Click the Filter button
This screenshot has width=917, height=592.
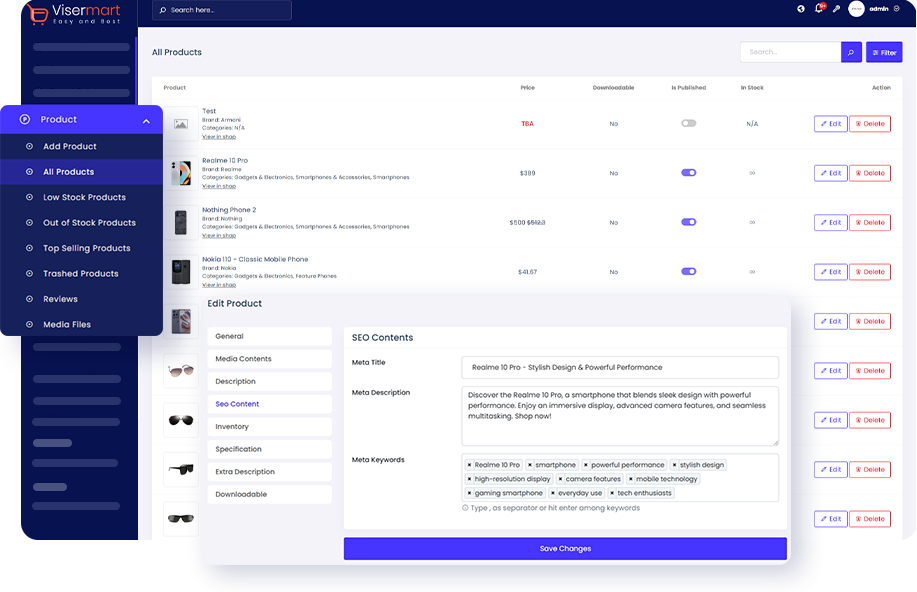[x=884, y=52]
